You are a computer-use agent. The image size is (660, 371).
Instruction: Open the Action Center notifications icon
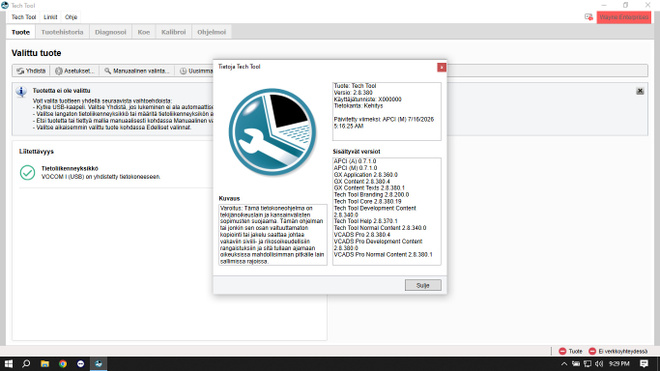pyautogui.click(x=644, y=364)
